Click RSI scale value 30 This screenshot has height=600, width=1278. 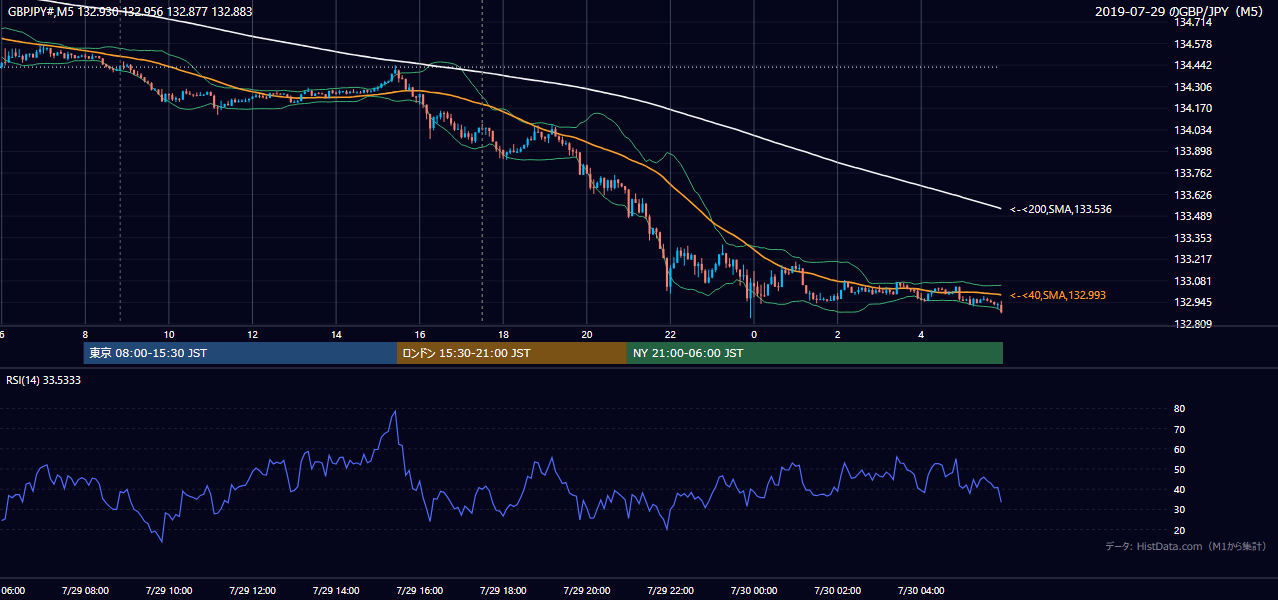click(x=1179, y=510)
